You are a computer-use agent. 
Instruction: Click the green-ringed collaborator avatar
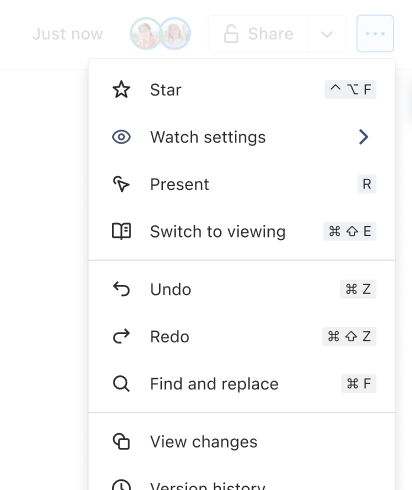(146, 34)
